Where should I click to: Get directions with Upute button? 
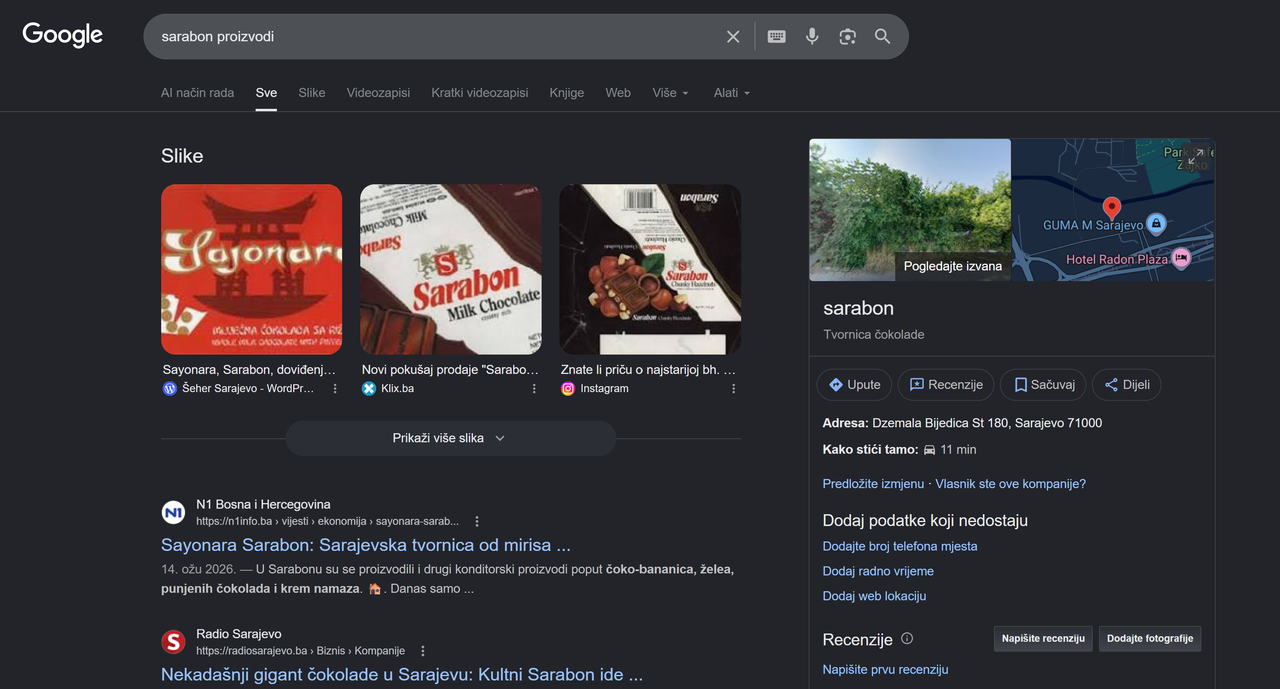click(855, 385)
